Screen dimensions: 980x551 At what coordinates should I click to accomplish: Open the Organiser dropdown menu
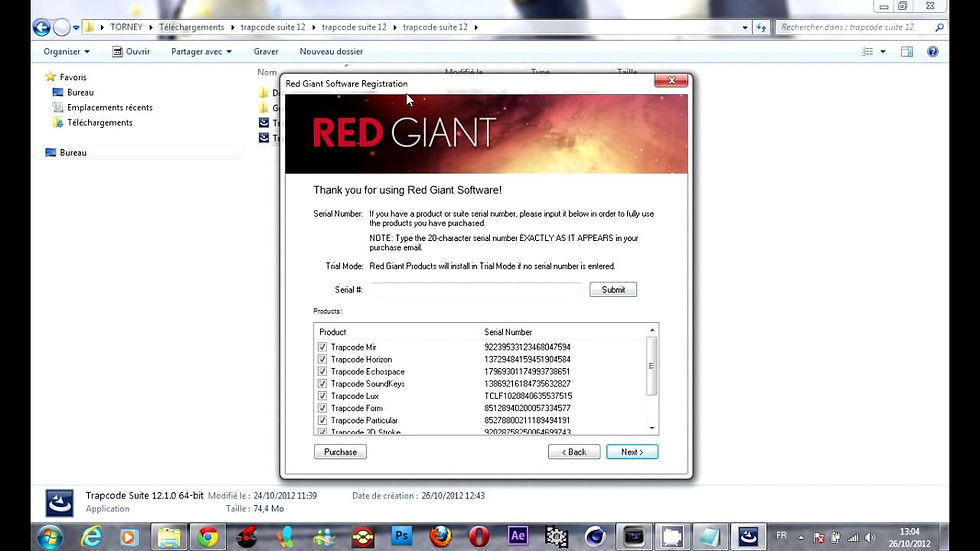click(66, 52)
